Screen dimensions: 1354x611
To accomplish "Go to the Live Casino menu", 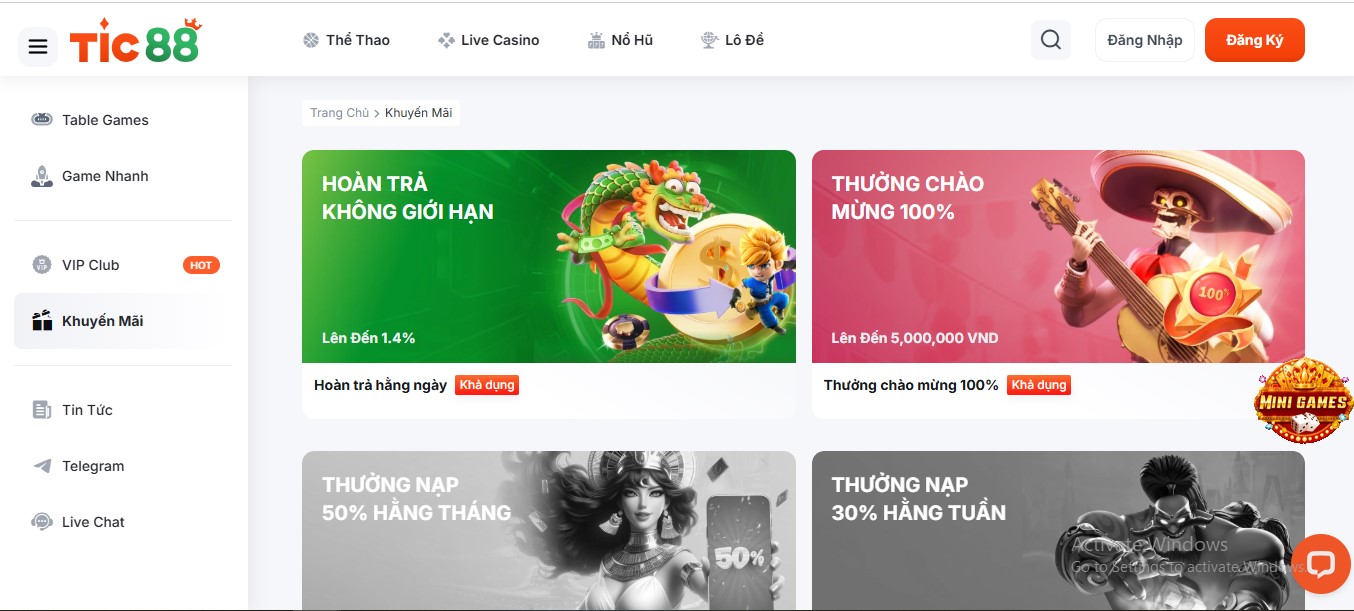I will [x=488, y=40].
